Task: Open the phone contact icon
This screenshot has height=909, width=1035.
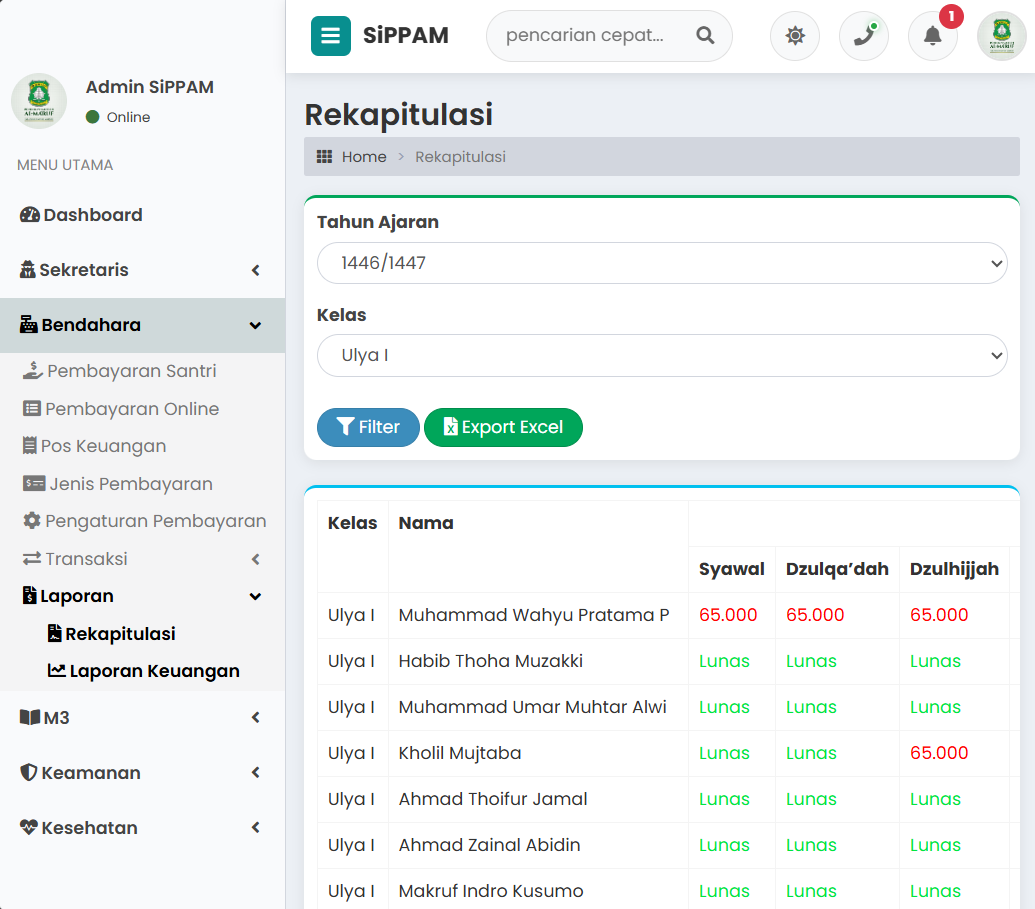Action: point(863,36)
